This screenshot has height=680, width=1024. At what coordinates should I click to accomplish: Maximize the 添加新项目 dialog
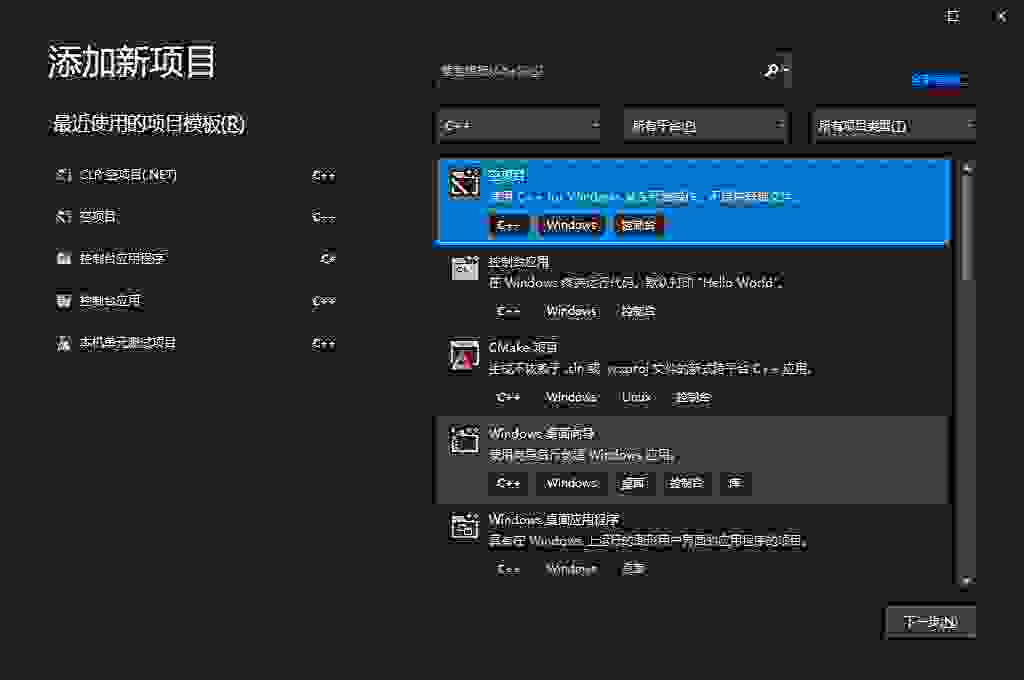tap(953, 16)
